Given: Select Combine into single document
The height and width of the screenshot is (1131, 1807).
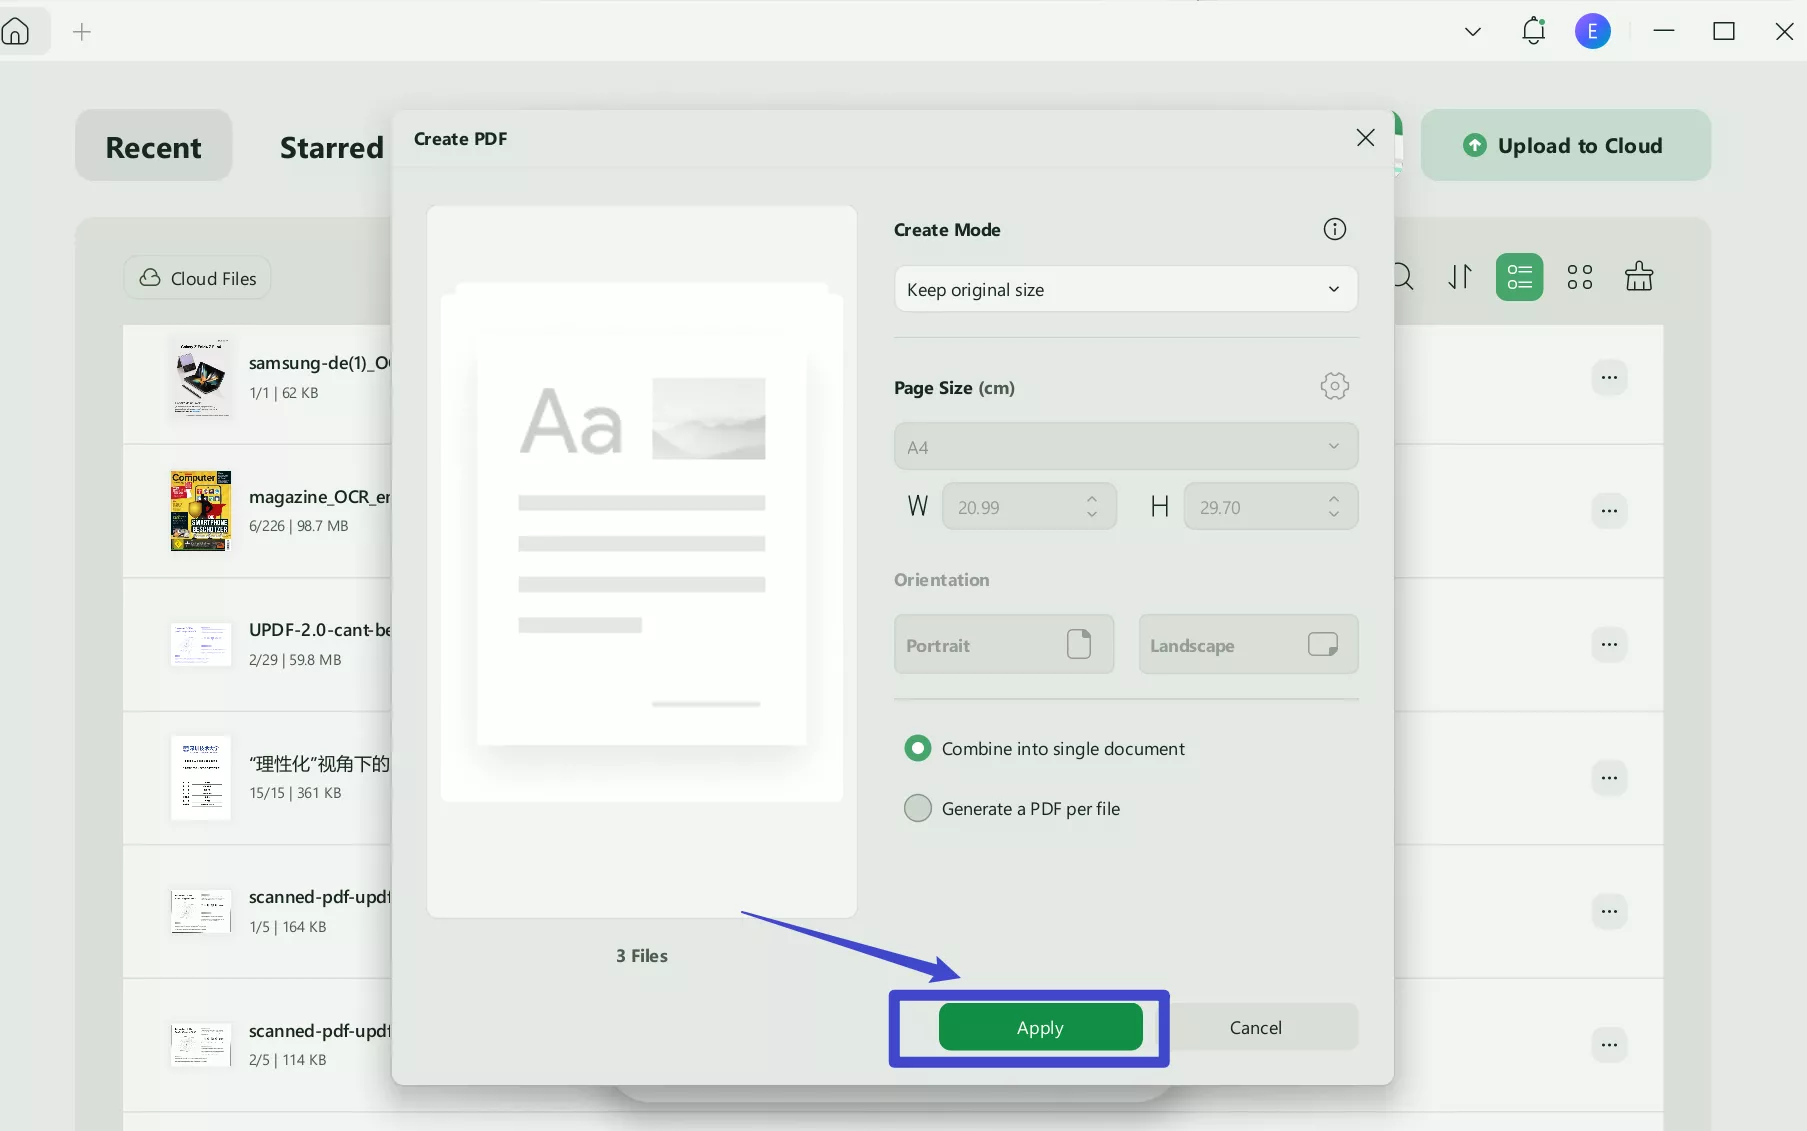Looking at the screenshot, I should coord(917,747).
